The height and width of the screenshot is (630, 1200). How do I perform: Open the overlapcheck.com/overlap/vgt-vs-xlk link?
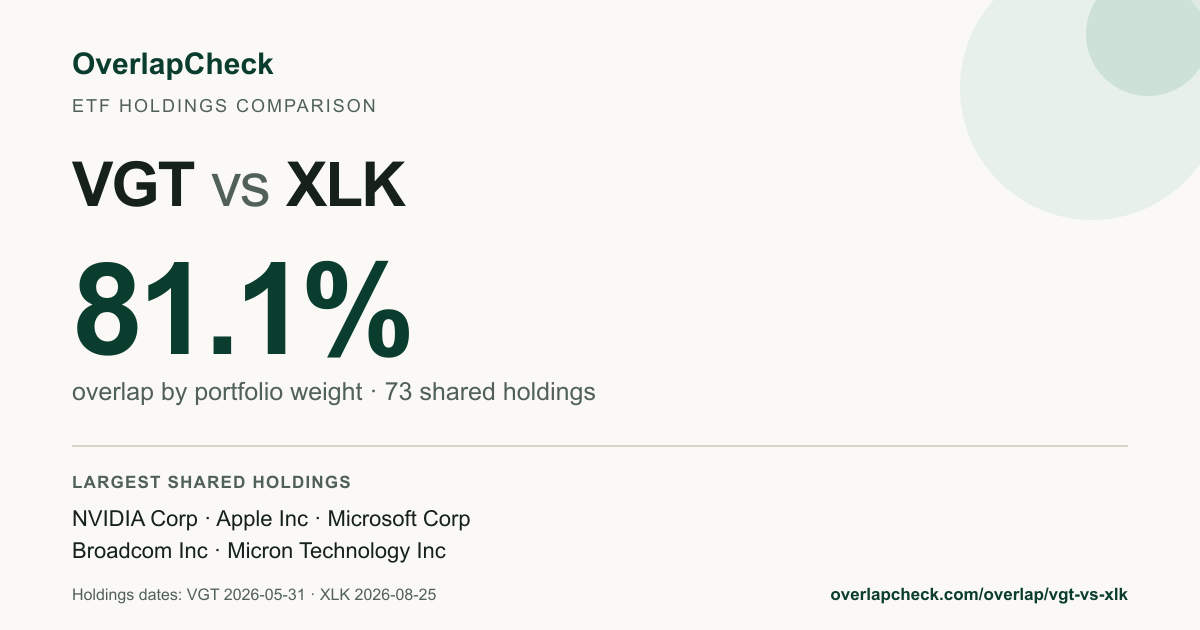(979, 594)
